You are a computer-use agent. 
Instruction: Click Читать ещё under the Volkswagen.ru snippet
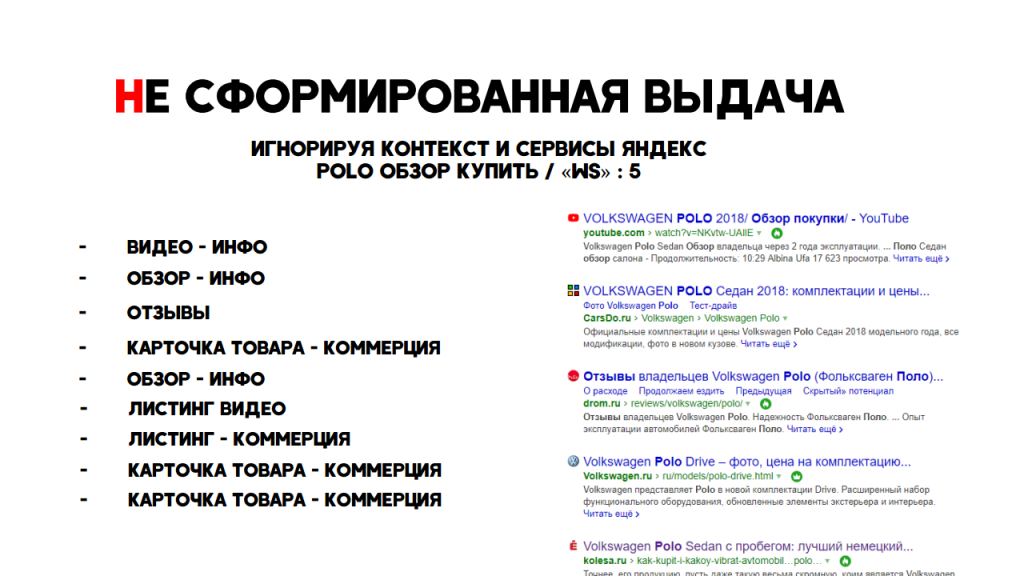pos(611,514)
